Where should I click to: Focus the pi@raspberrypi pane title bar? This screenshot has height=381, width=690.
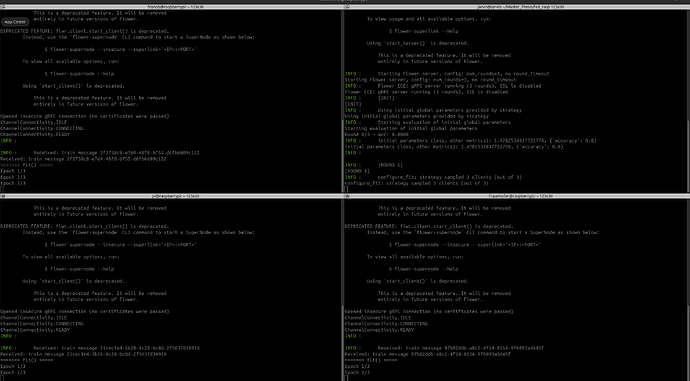(x=172, y=196)
